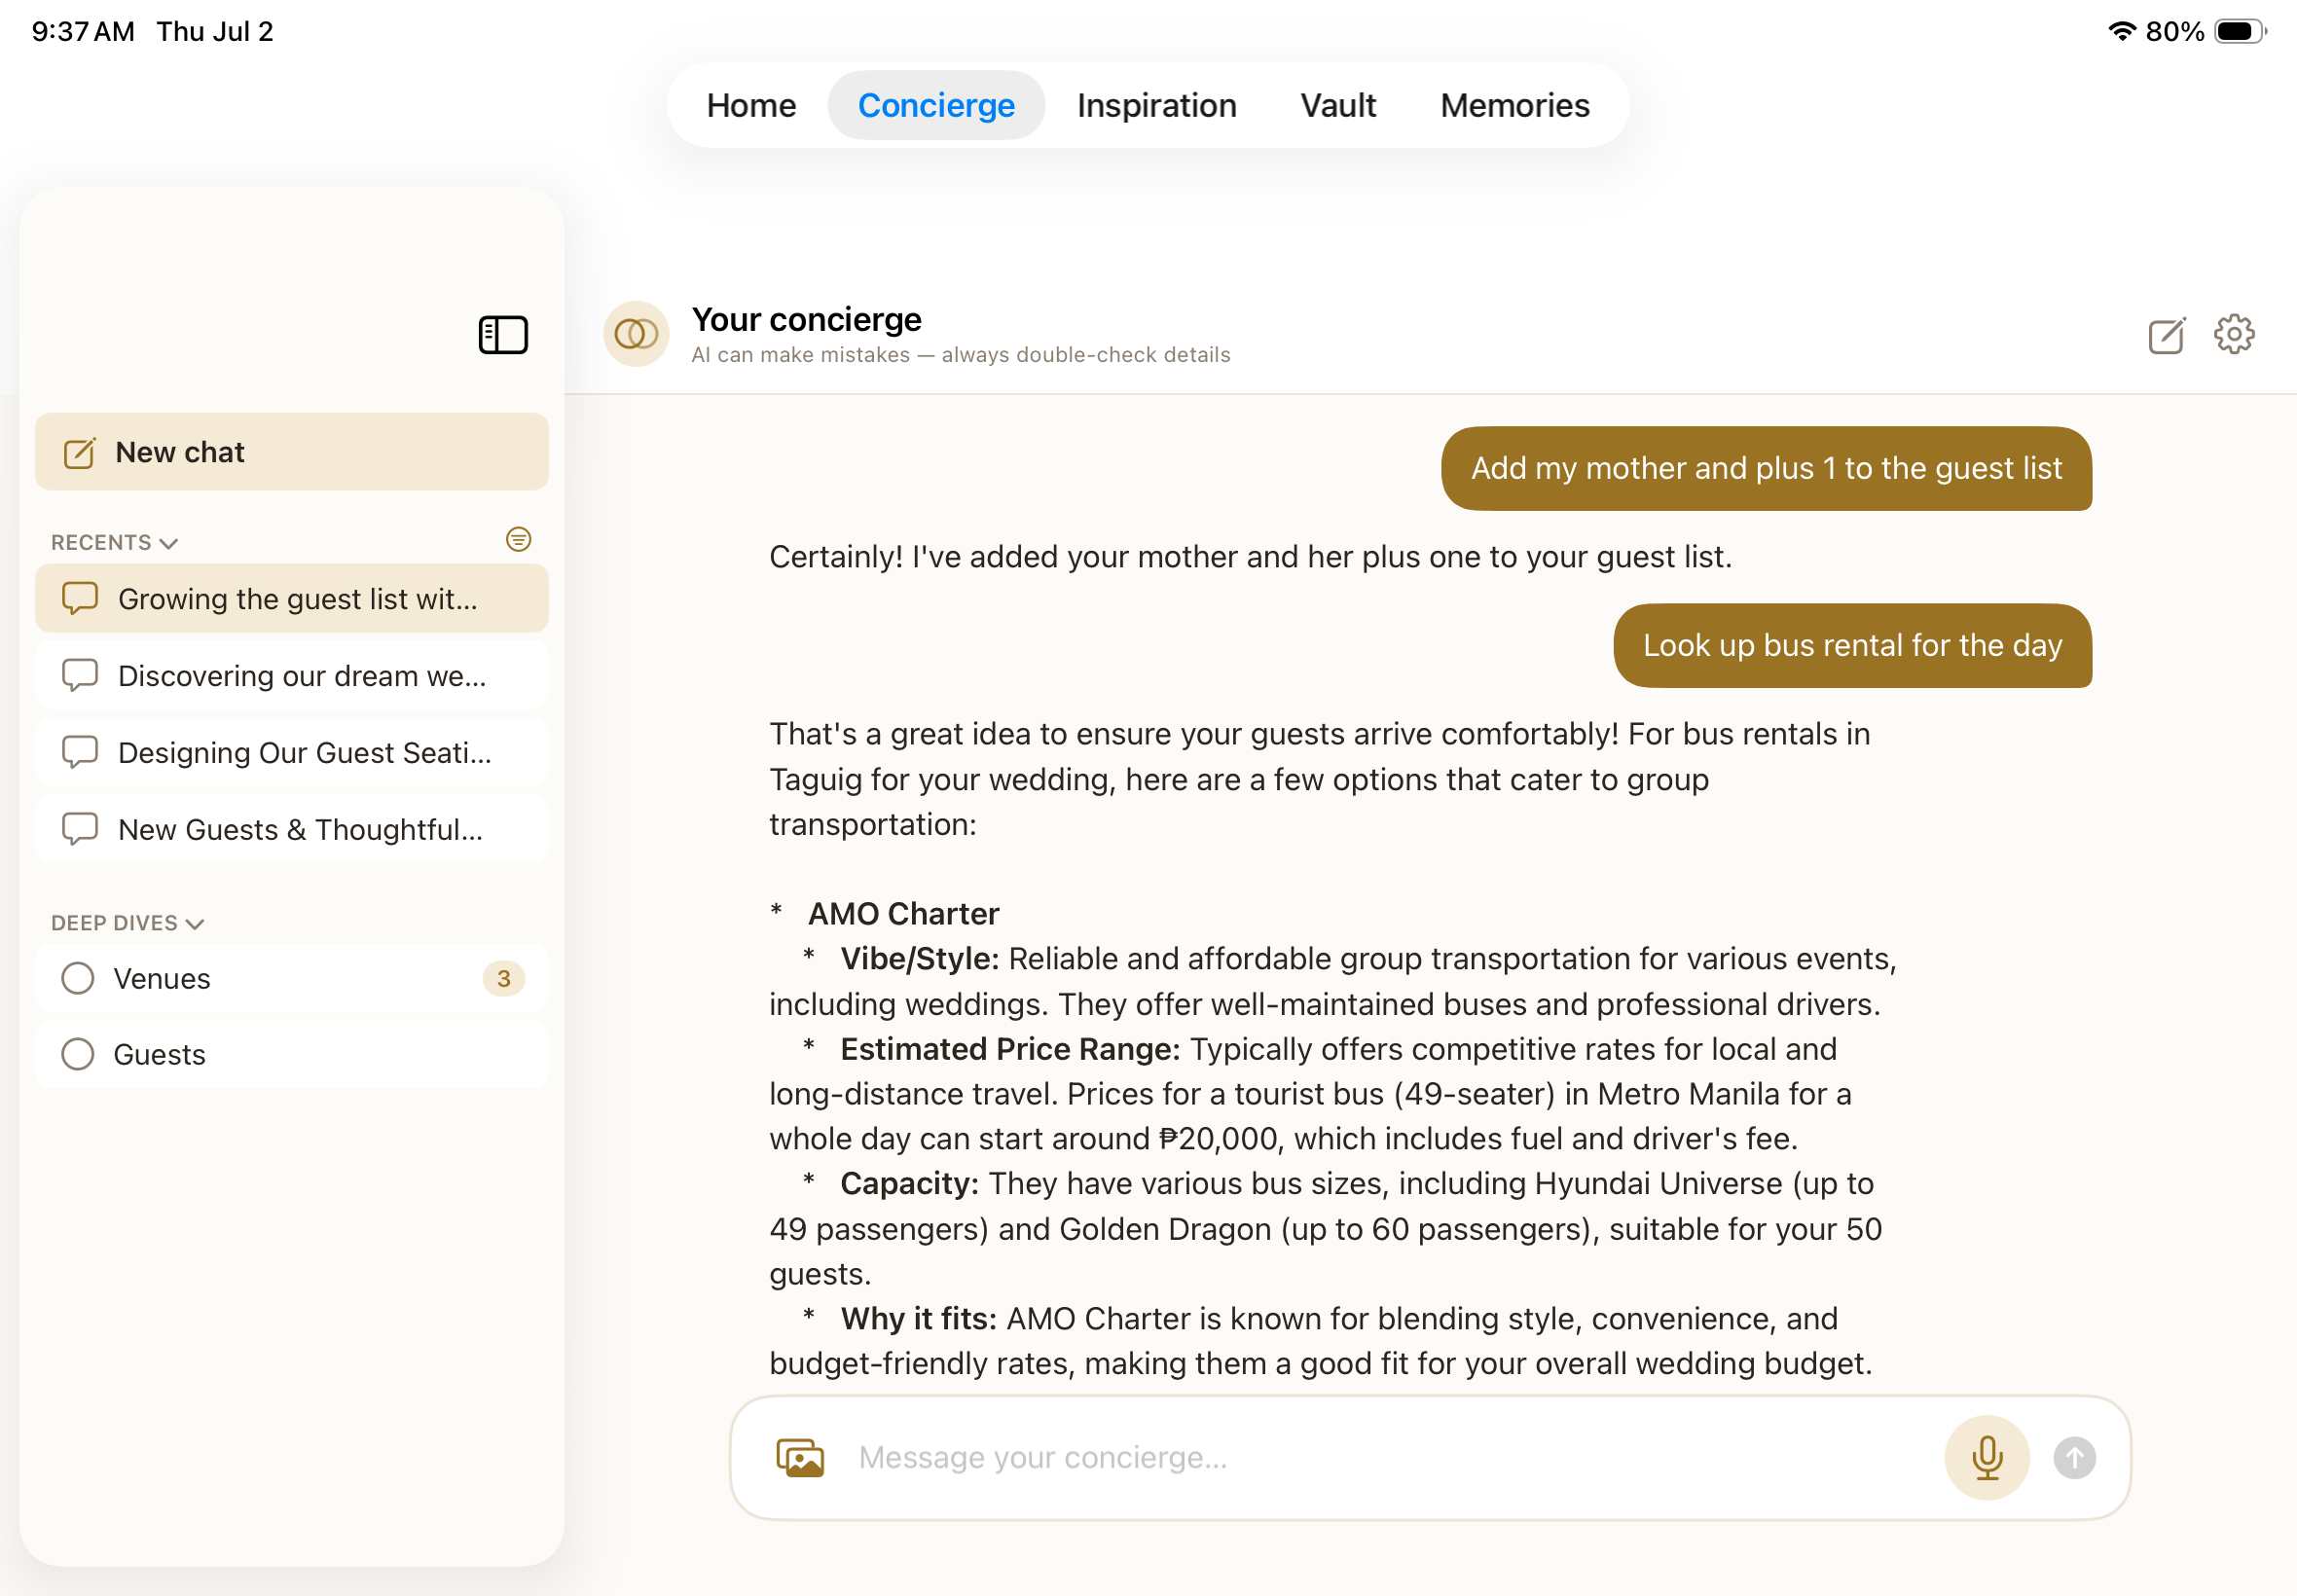Select the Guests circle toggle
The width and height of the screenshot is (2297, 1596).
click(x=78, y=1054)
